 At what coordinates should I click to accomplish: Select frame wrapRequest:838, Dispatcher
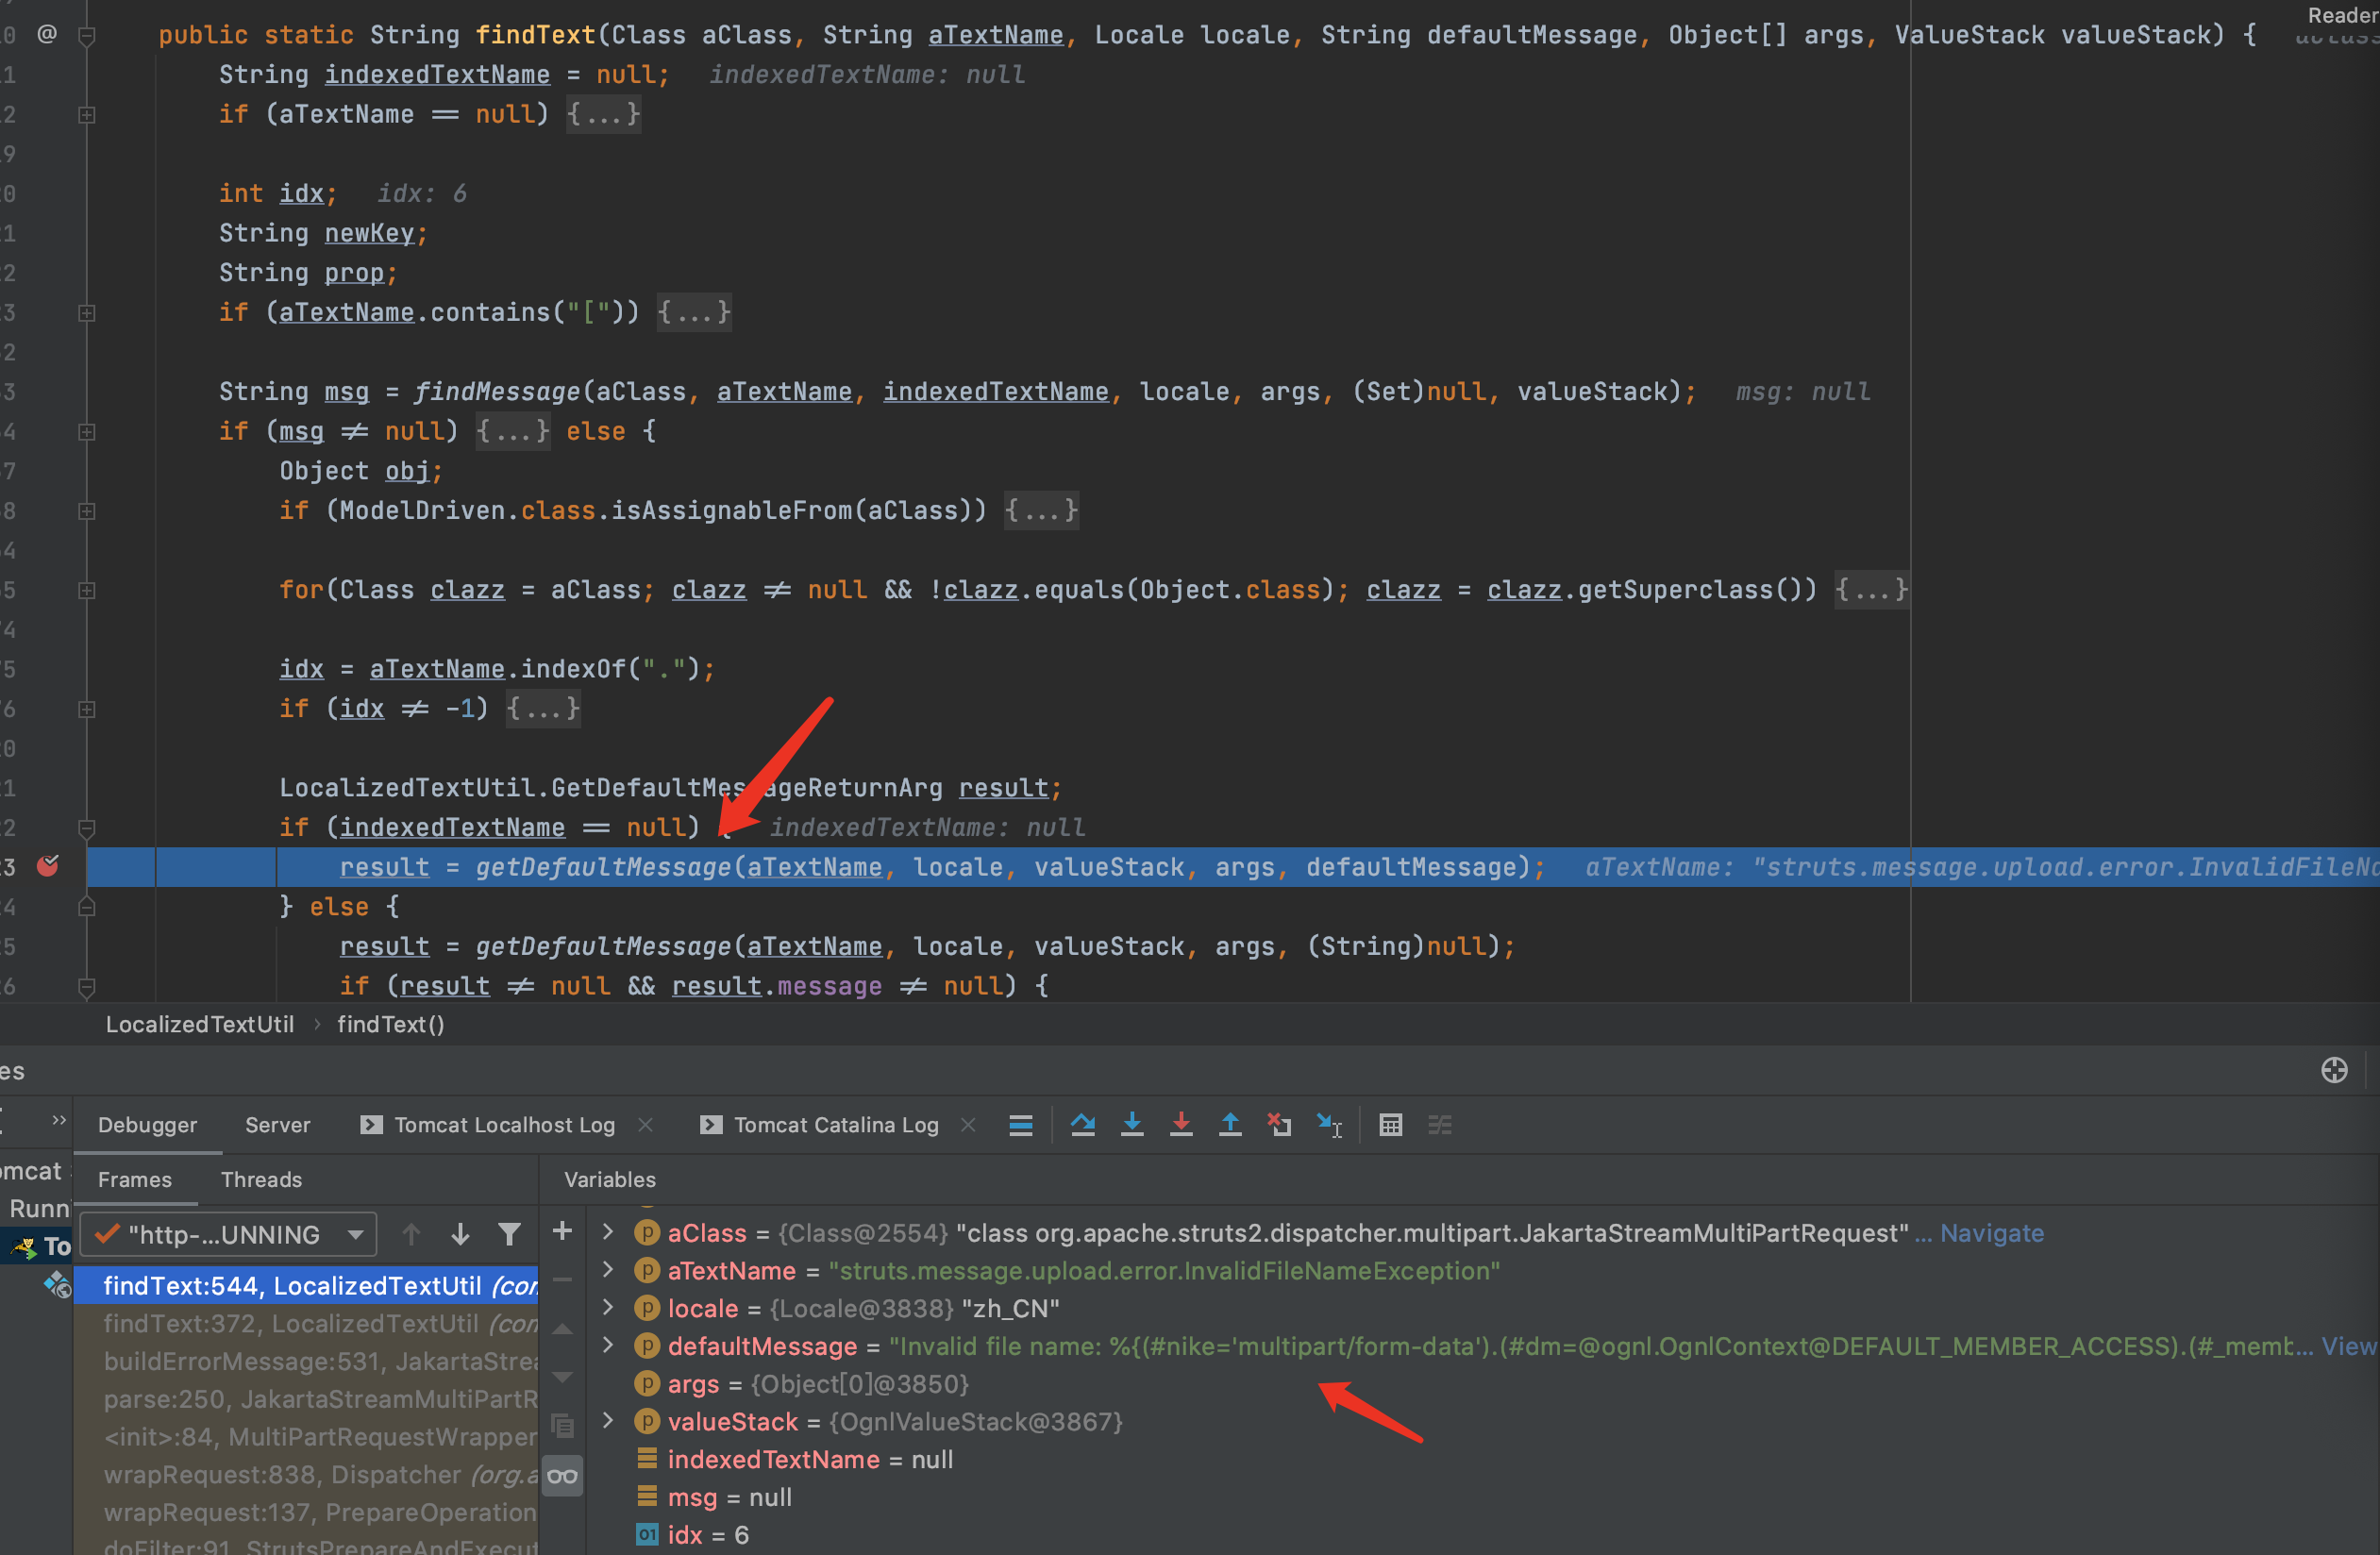tap(306, 1475)
